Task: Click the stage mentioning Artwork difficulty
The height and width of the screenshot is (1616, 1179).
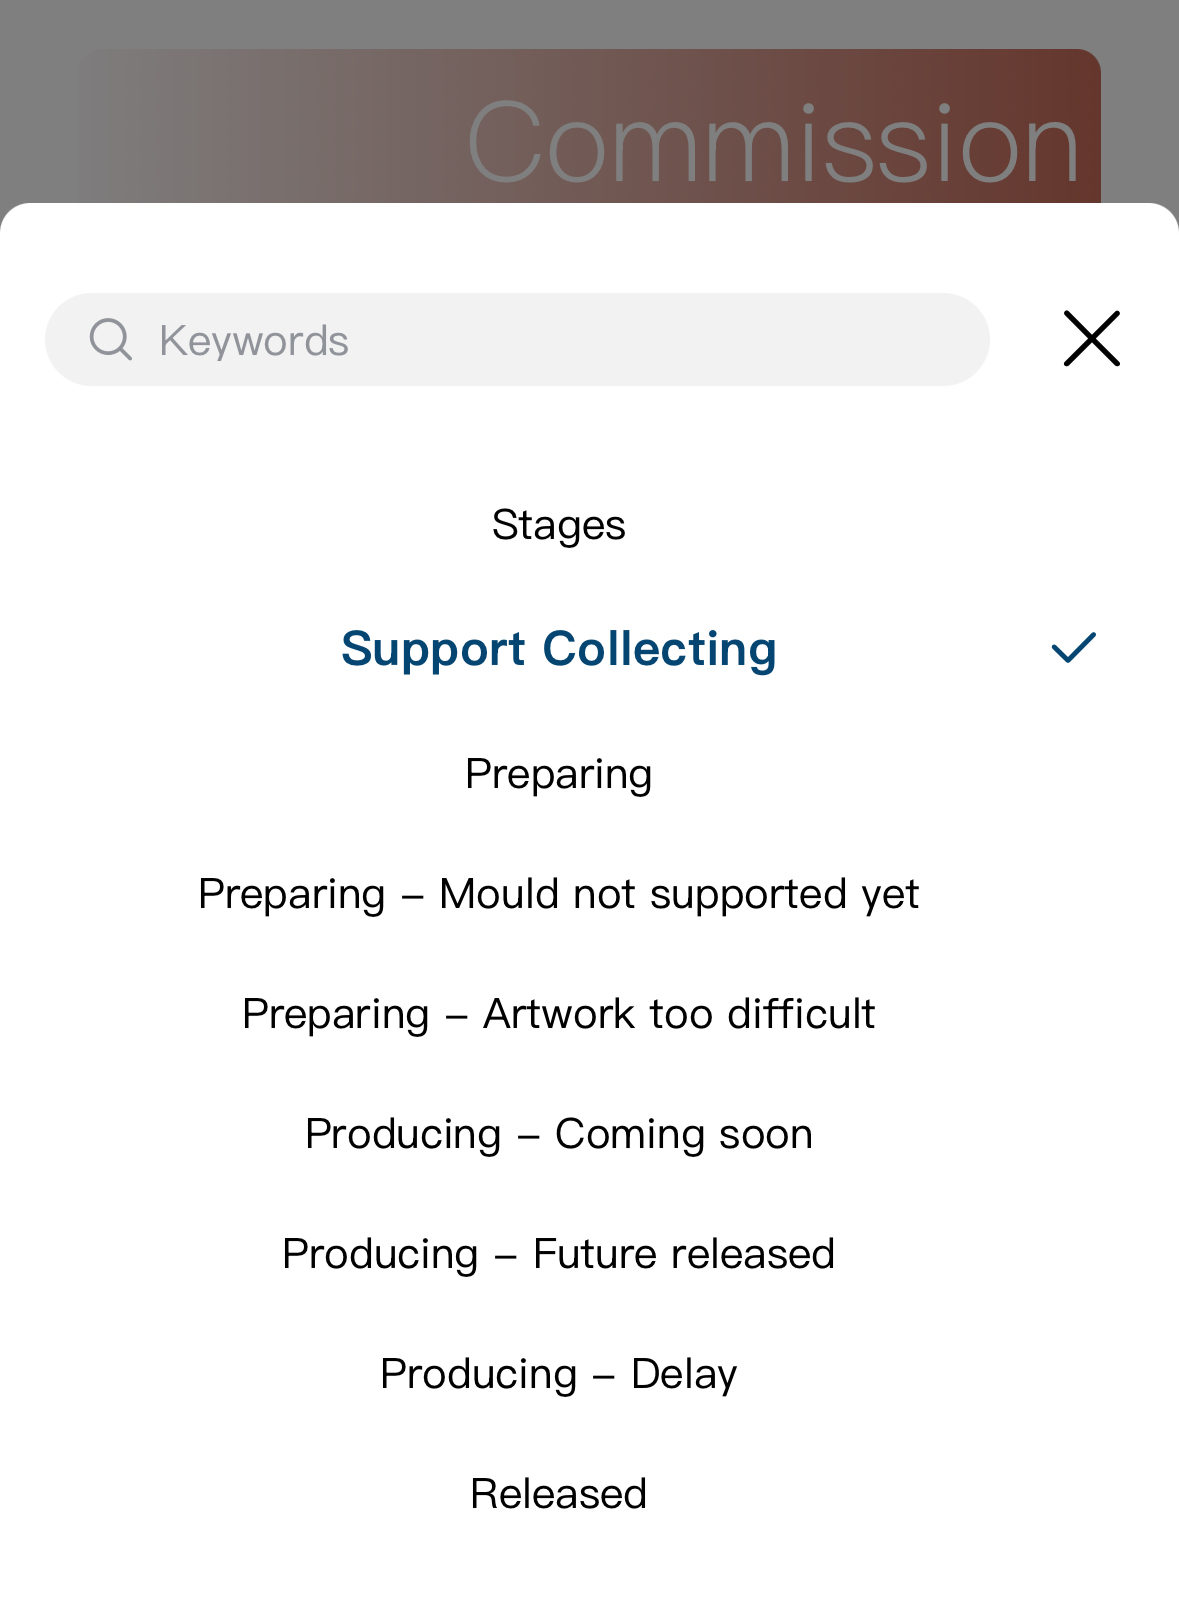Action: click(558, 1014)
